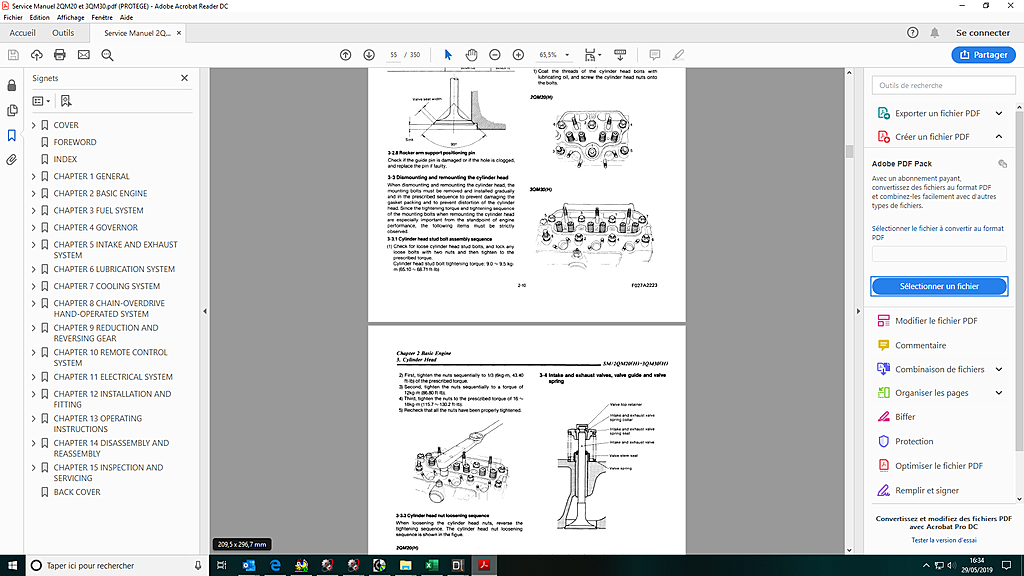
Task: Collapse Créer un fichier PDF section
Action: tap(999, 136)
